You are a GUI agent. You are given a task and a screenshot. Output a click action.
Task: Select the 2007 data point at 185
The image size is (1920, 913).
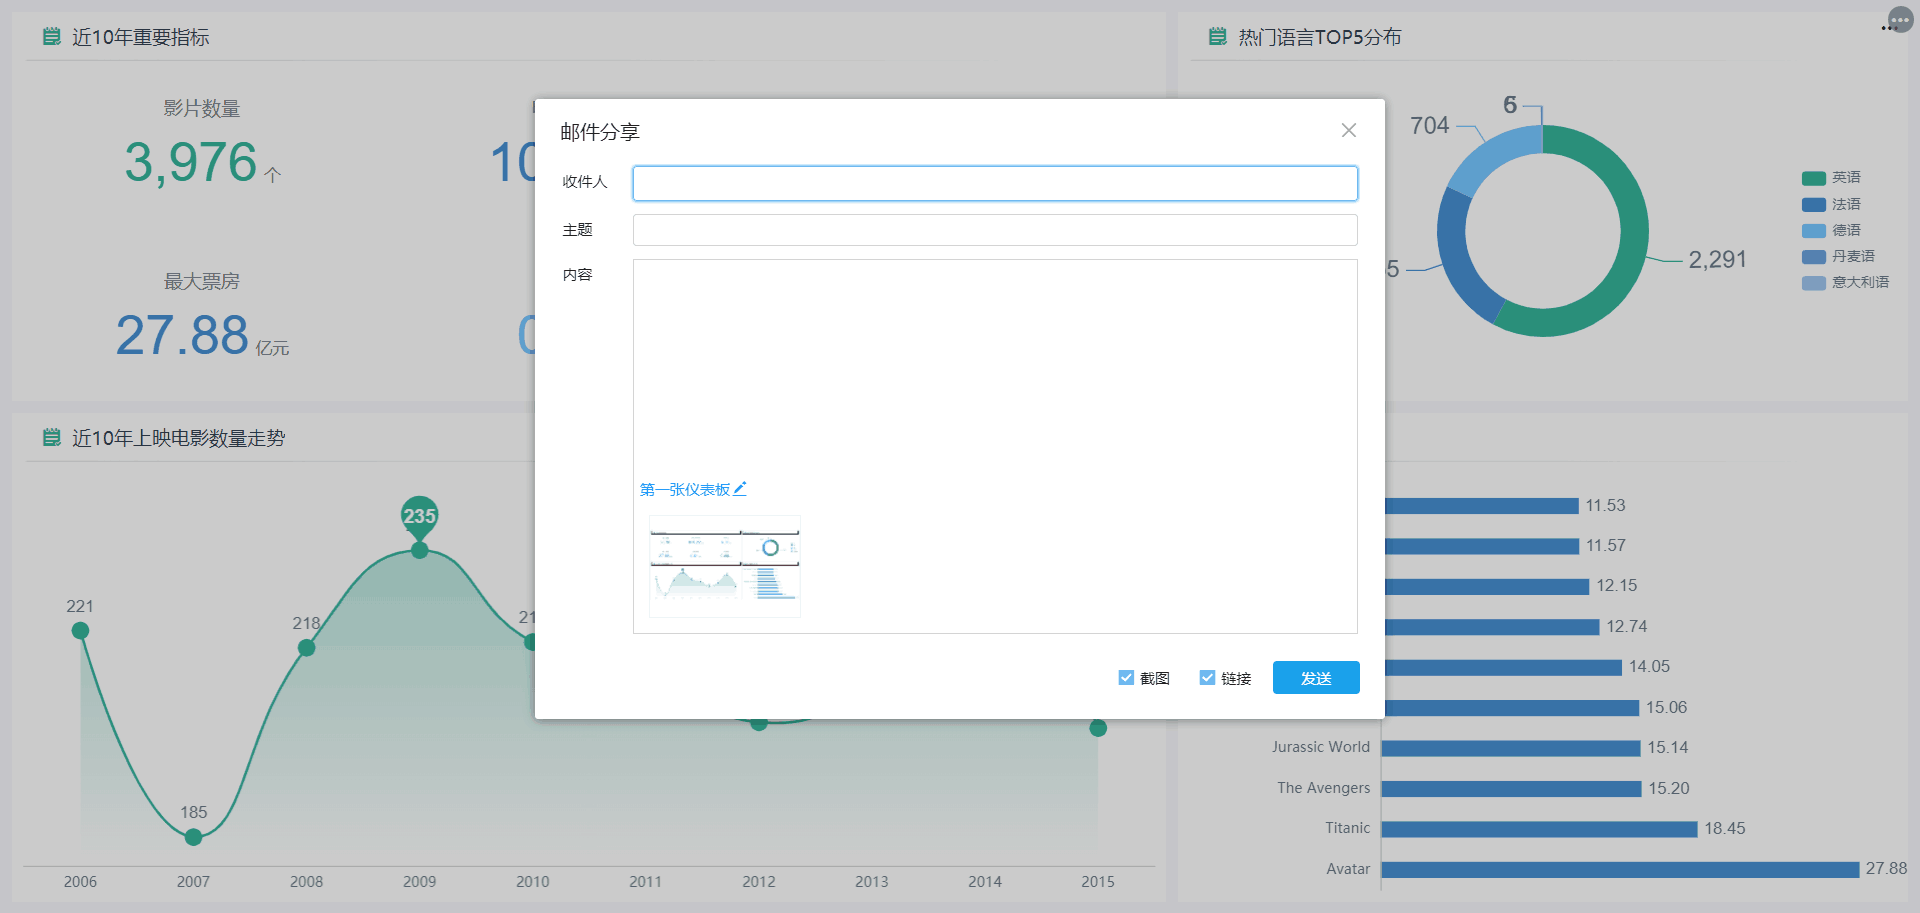point(194,837)
